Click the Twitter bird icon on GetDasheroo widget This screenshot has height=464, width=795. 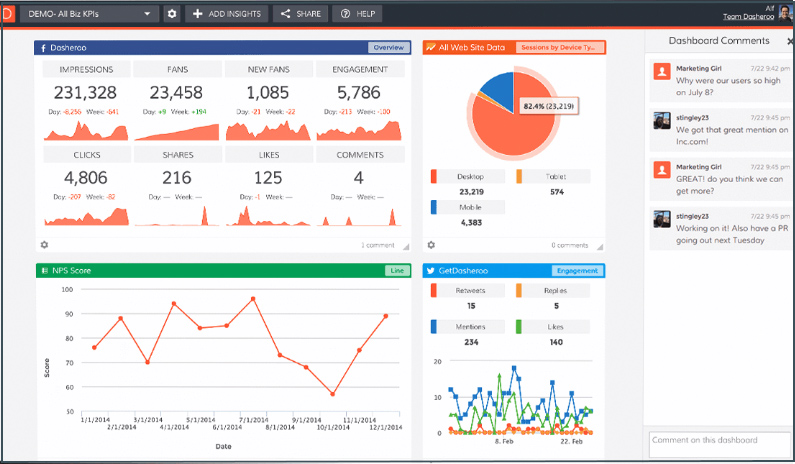pyautogui.click(x=429, y=271)
